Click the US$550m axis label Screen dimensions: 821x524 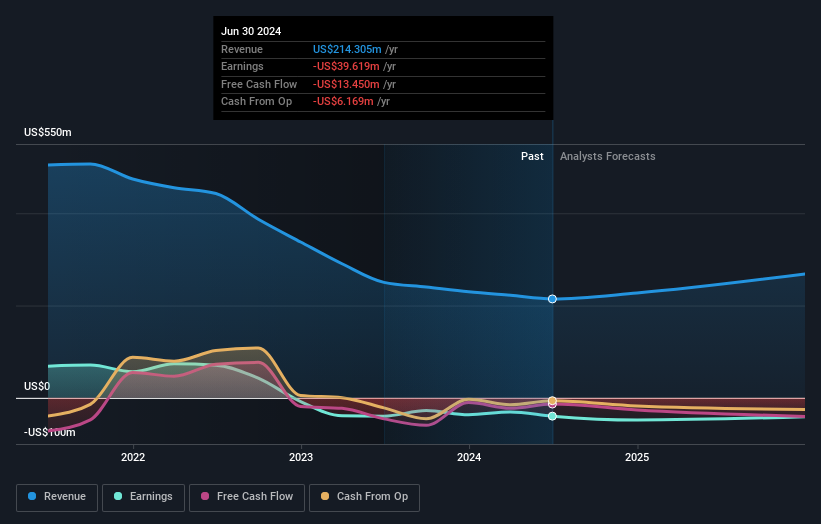[48, 132]
